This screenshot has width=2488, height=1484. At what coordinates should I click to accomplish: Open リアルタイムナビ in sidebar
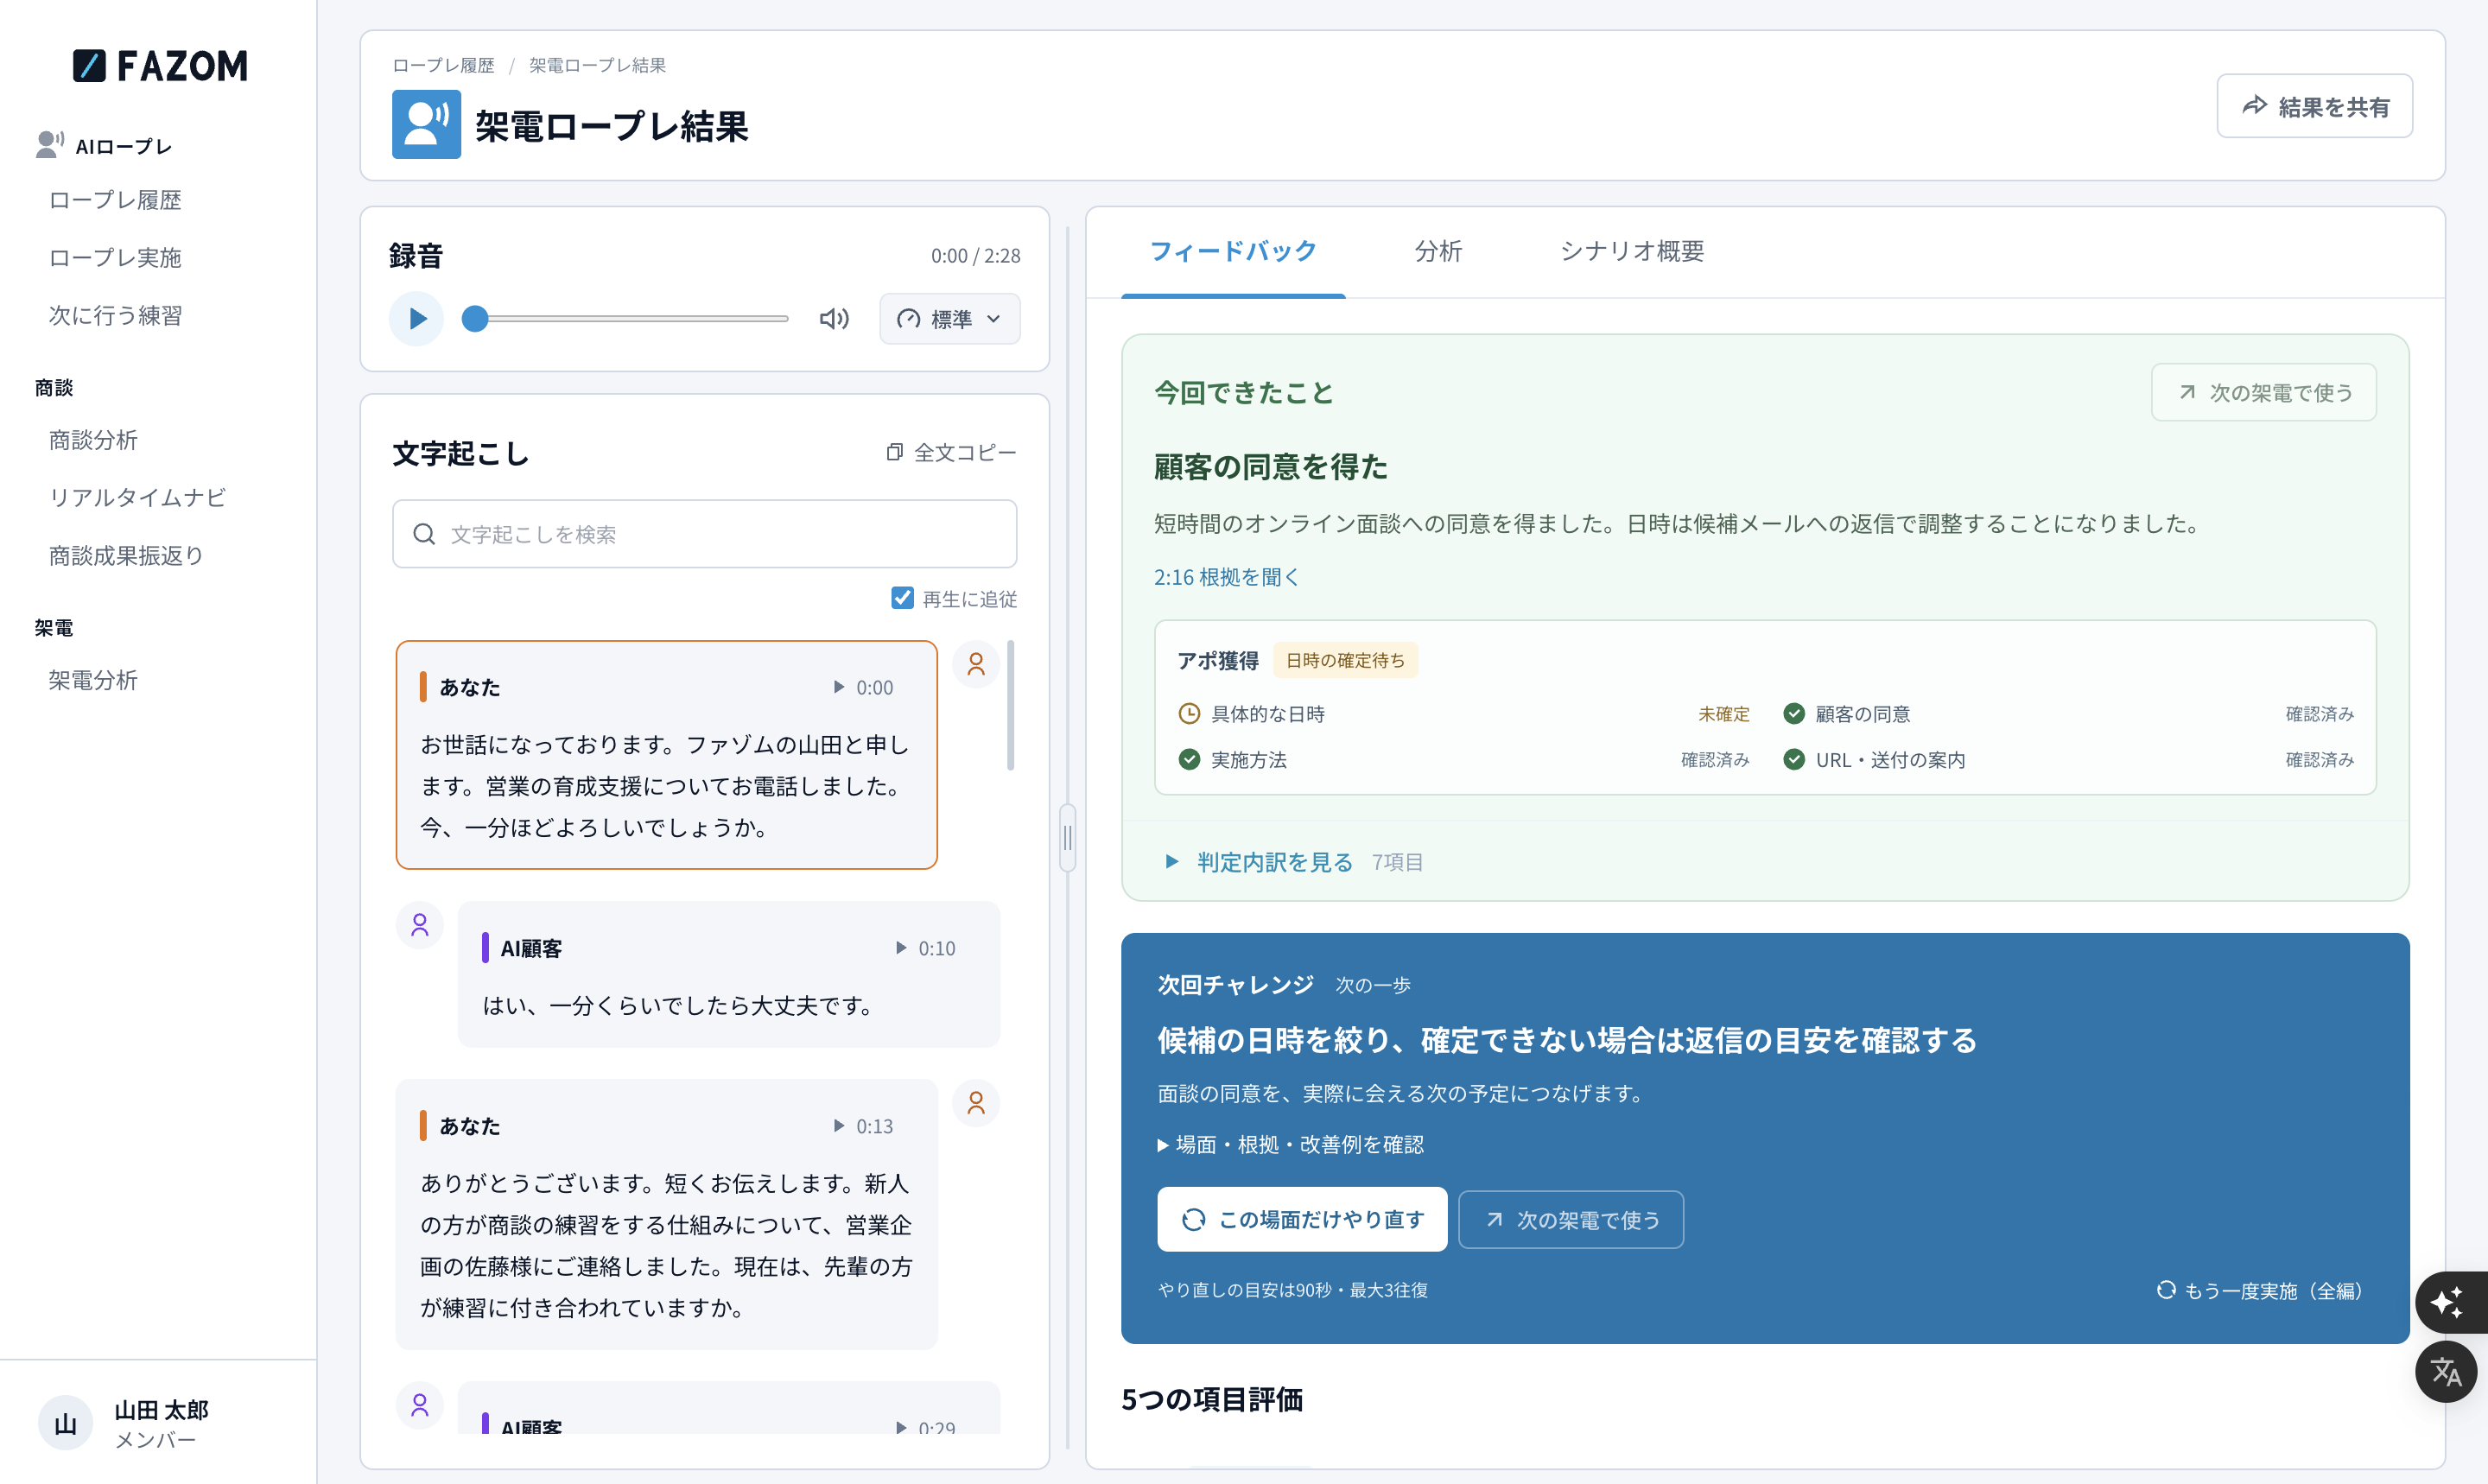(x=137, y=498)
